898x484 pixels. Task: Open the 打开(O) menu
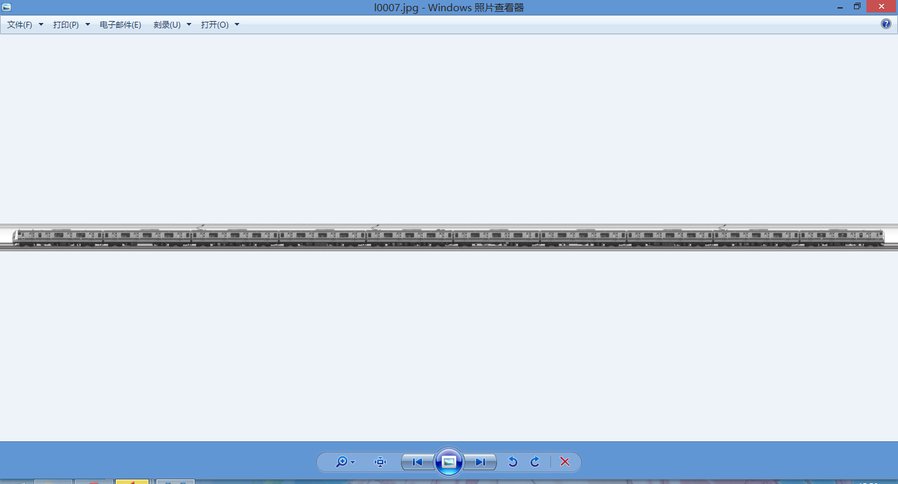214,24
